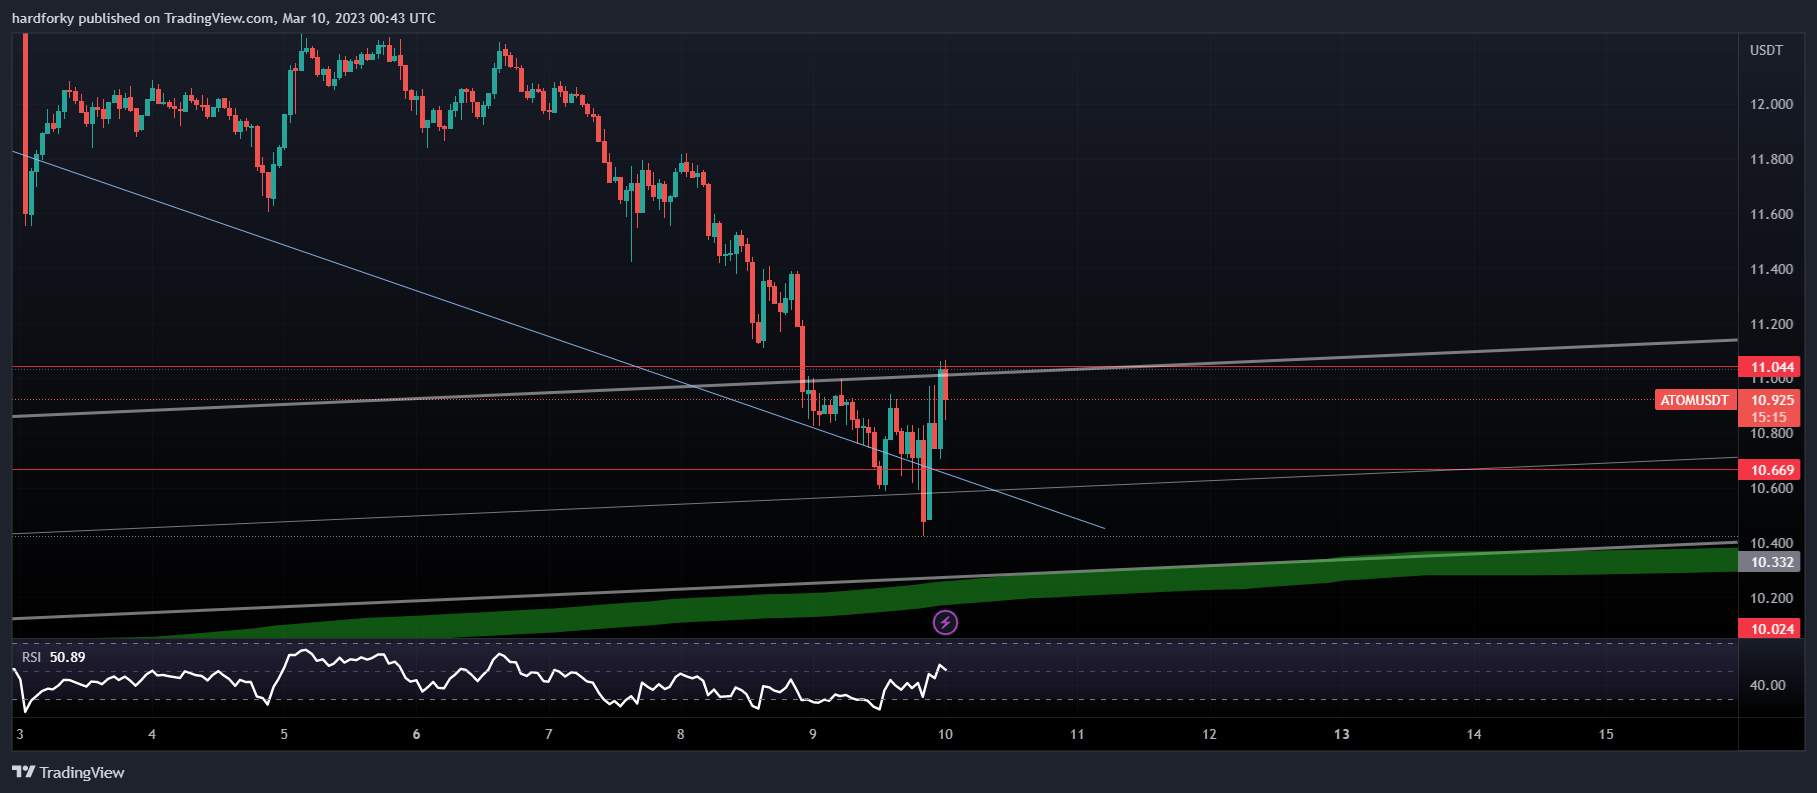Click the 40.00 RSI scale value
Viewport: 1817px width, 793px height.
pyautogui.click(x=1768, y=685)
